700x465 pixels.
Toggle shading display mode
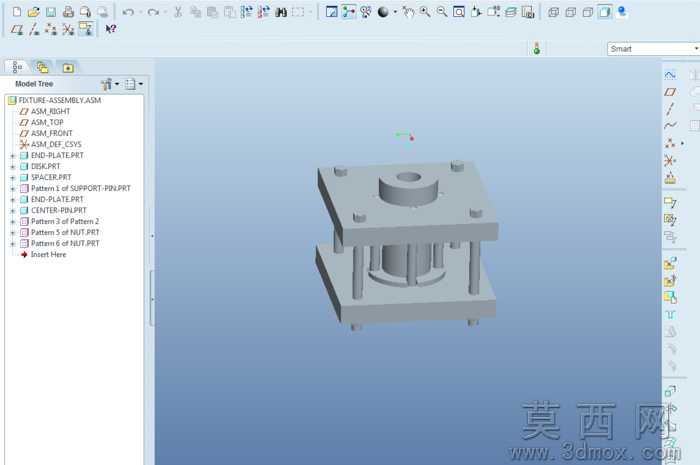coord(604,12)
